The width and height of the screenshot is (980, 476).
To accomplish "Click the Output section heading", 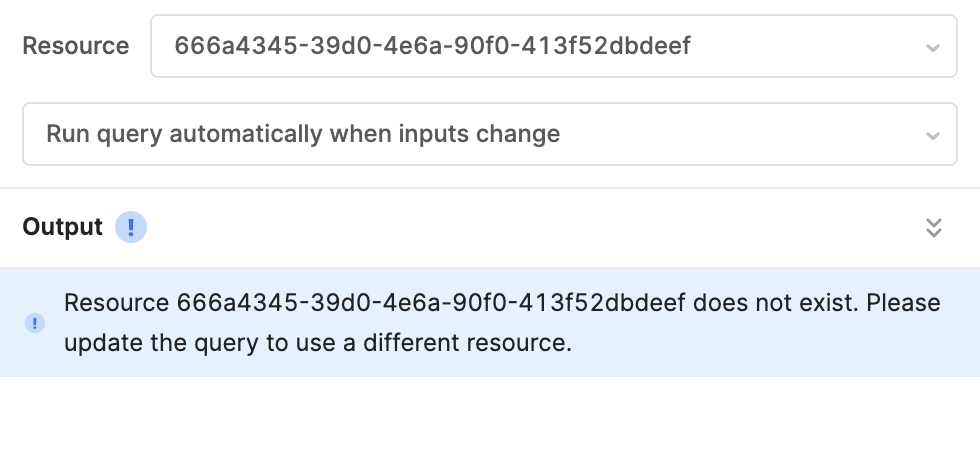I will point(62,227).
